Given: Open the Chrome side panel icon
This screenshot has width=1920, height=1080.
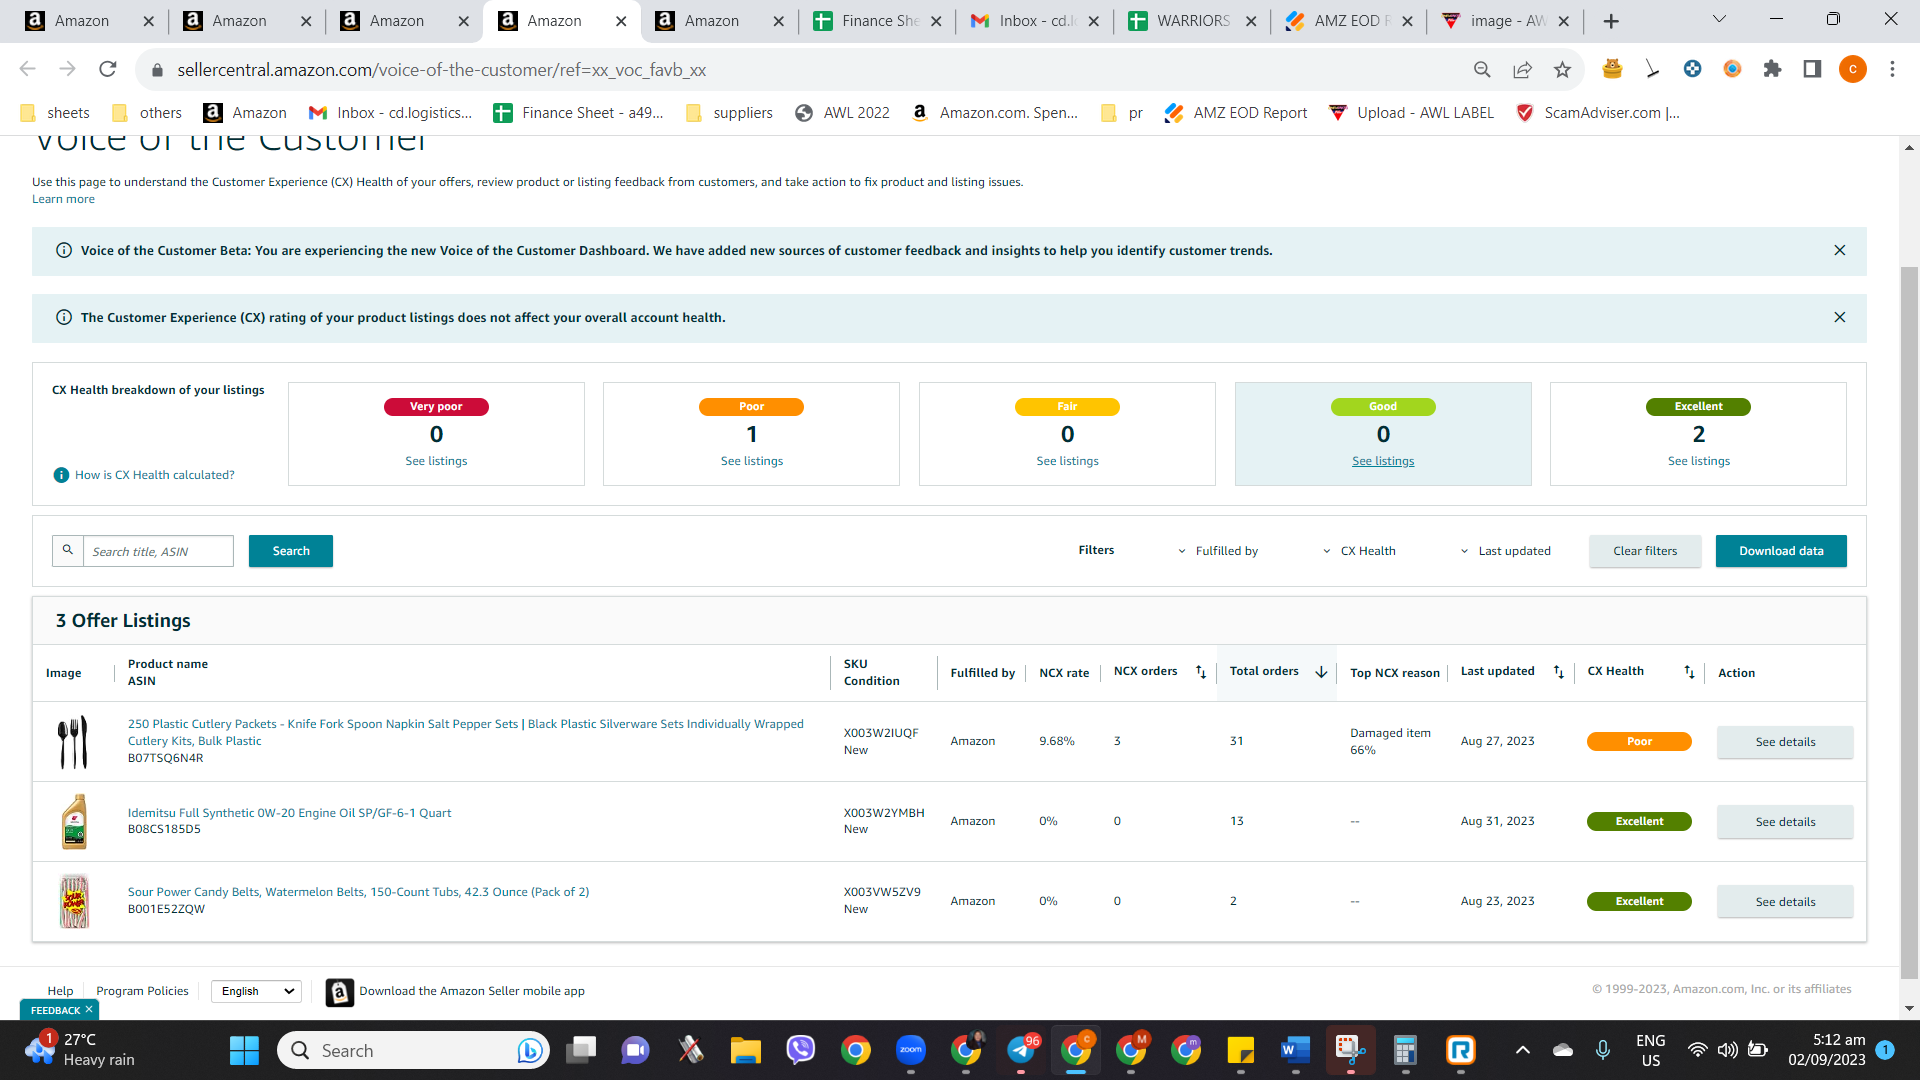Looking at the screenshot, I should click(1812, 69).
